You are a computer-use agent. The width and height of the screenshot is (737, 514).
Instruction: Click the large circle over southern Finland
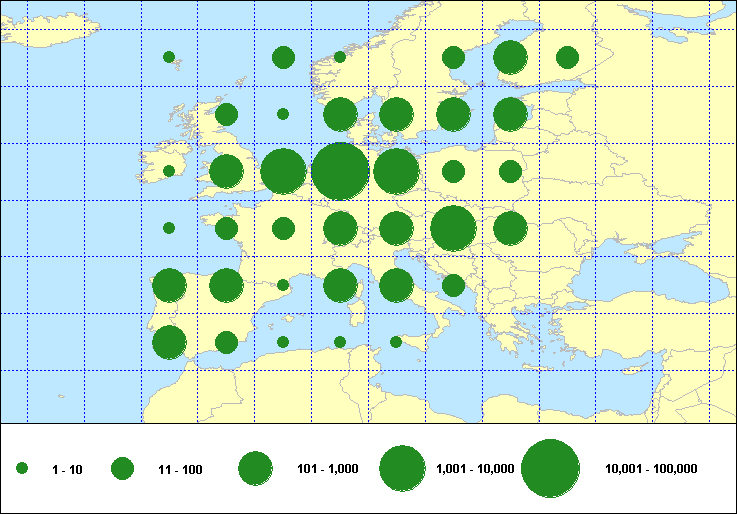(510, 57)
